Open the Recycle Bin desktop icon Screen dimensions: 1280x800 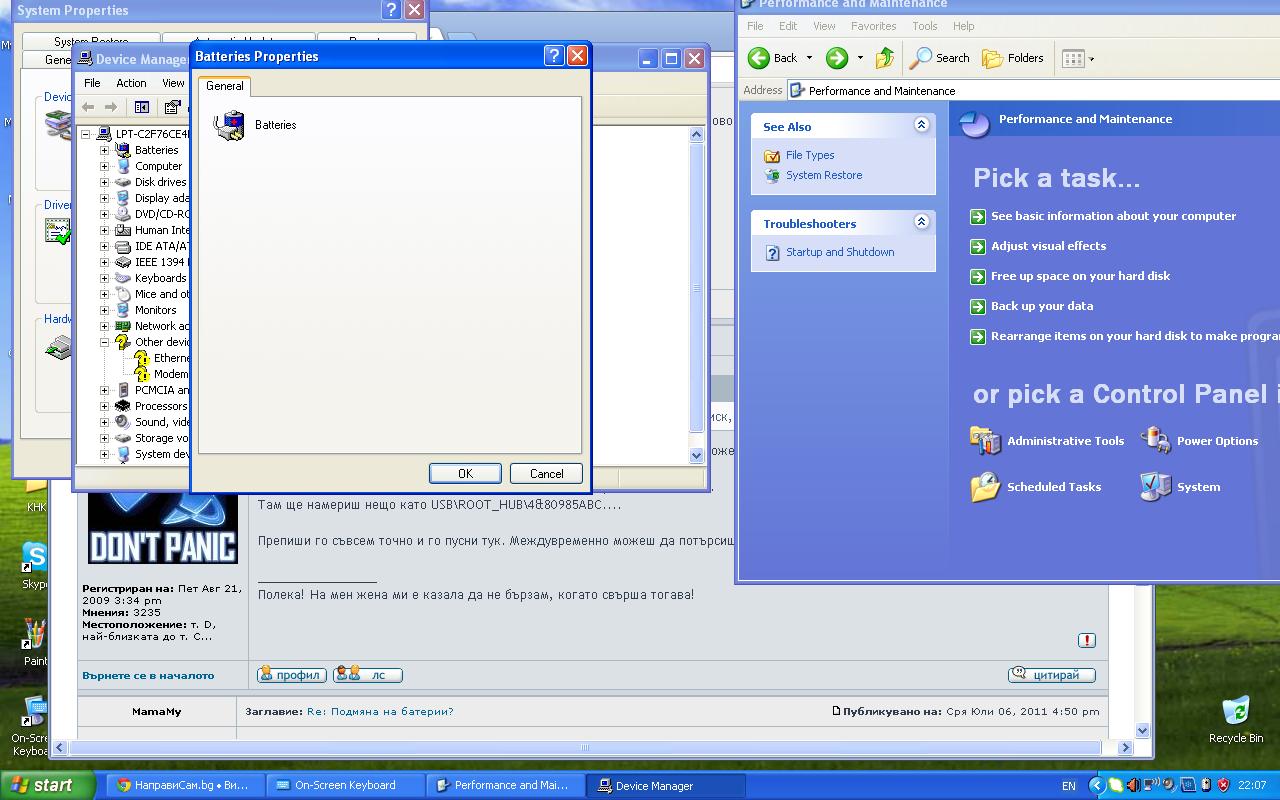click(x=1235, y=712)
